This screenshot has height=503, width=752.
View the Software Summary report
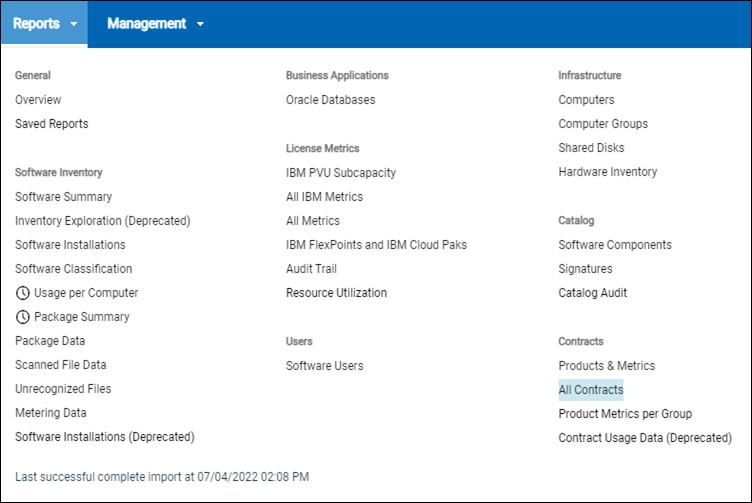coord(63,197)
